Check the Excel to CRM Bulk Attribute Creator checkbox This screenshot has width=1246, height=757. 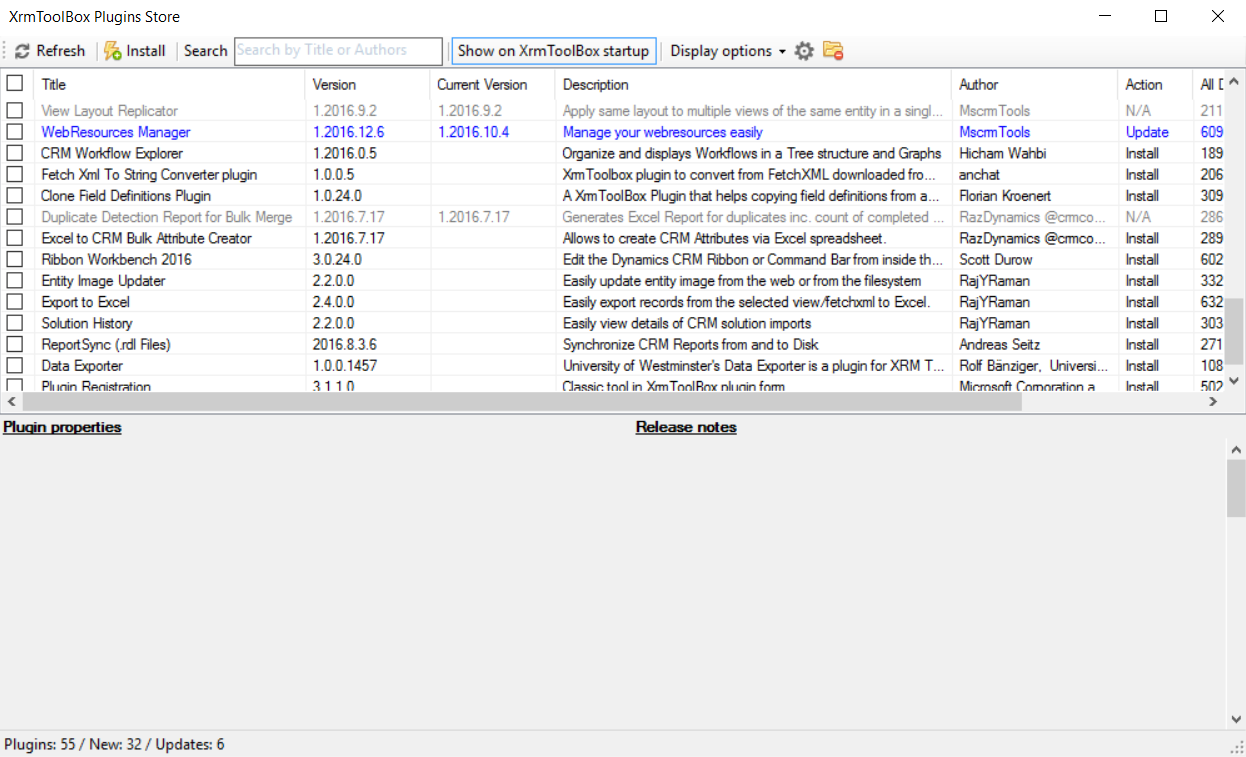pos(15,238)
